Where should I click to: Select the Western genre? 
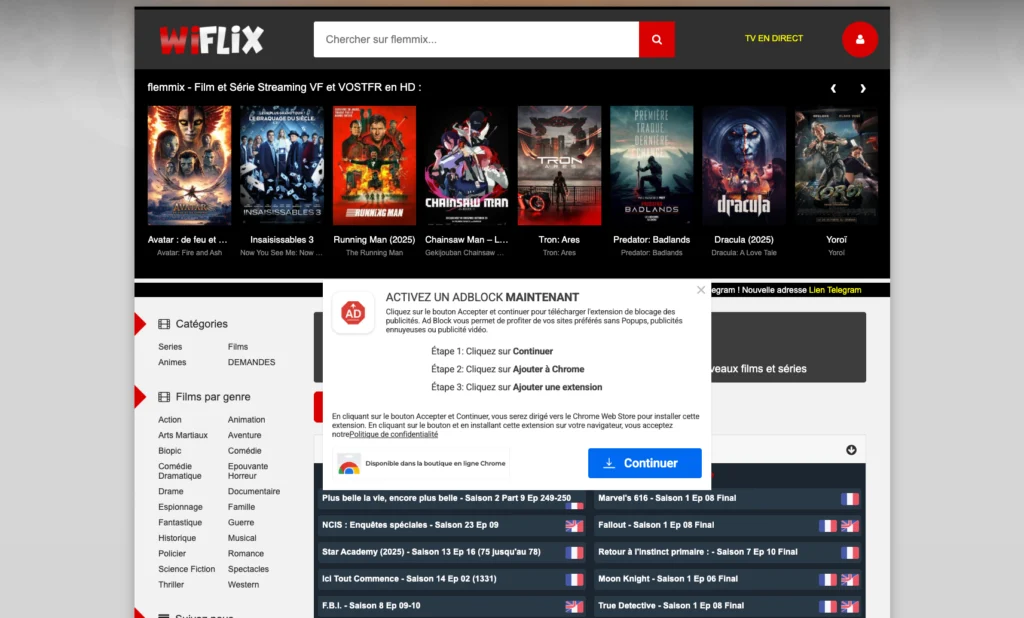(244, 585)
